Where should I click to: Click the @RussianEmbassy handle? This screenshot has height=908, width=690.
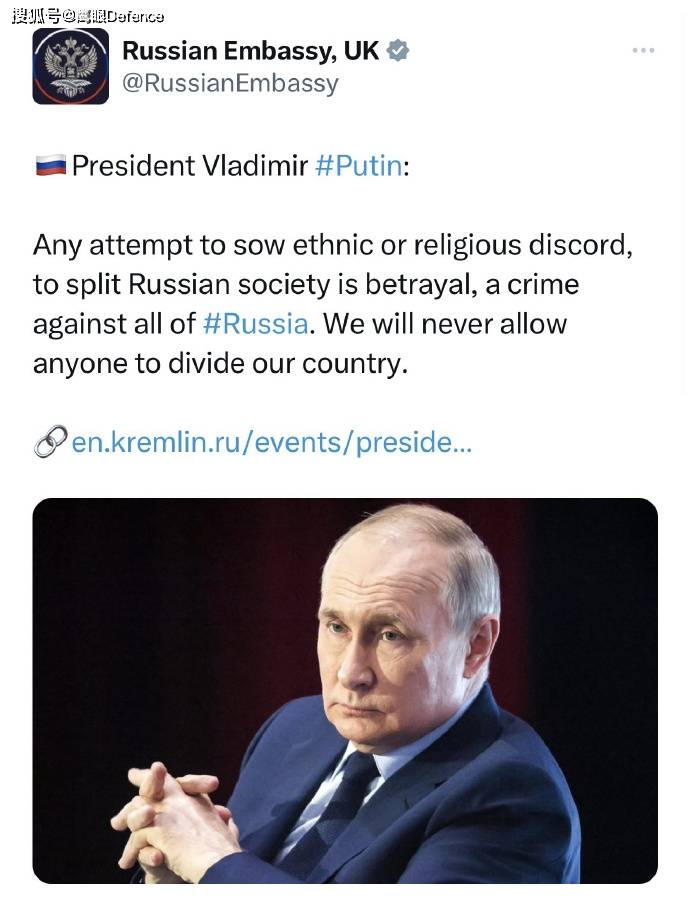(230, 83)
